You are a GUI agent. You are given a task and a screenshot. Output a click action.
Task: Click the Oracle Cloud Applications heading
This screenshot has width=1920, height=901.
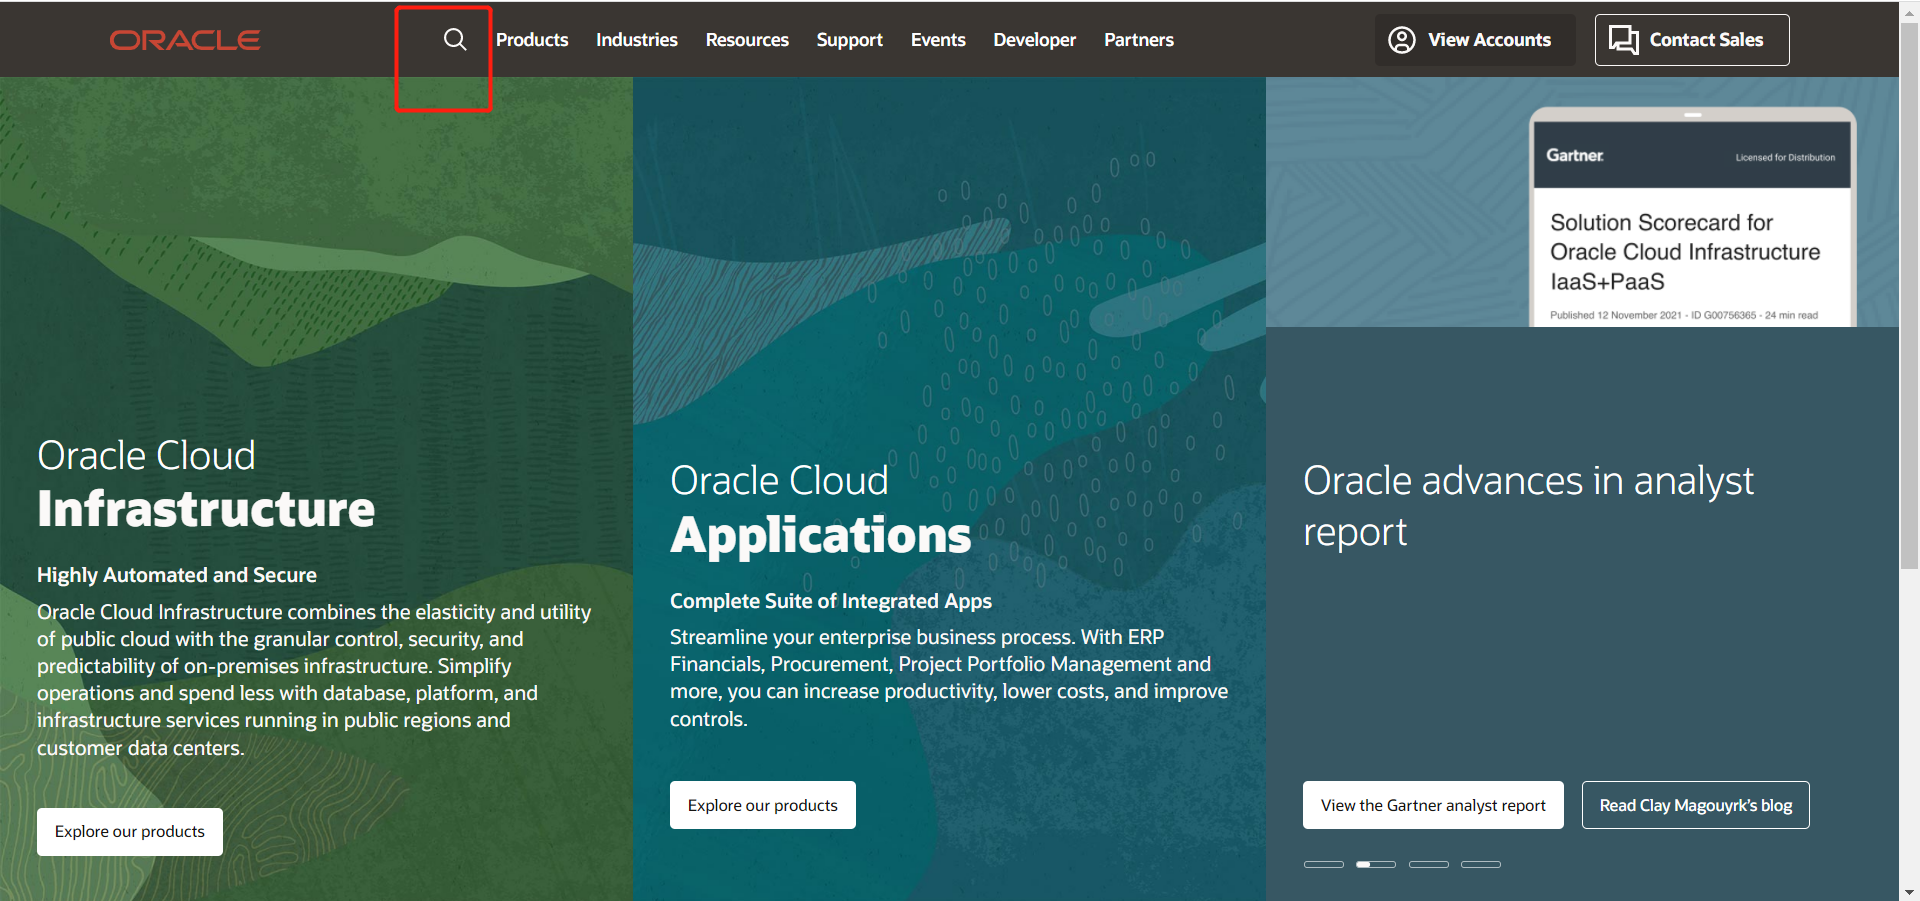point(820,509)
